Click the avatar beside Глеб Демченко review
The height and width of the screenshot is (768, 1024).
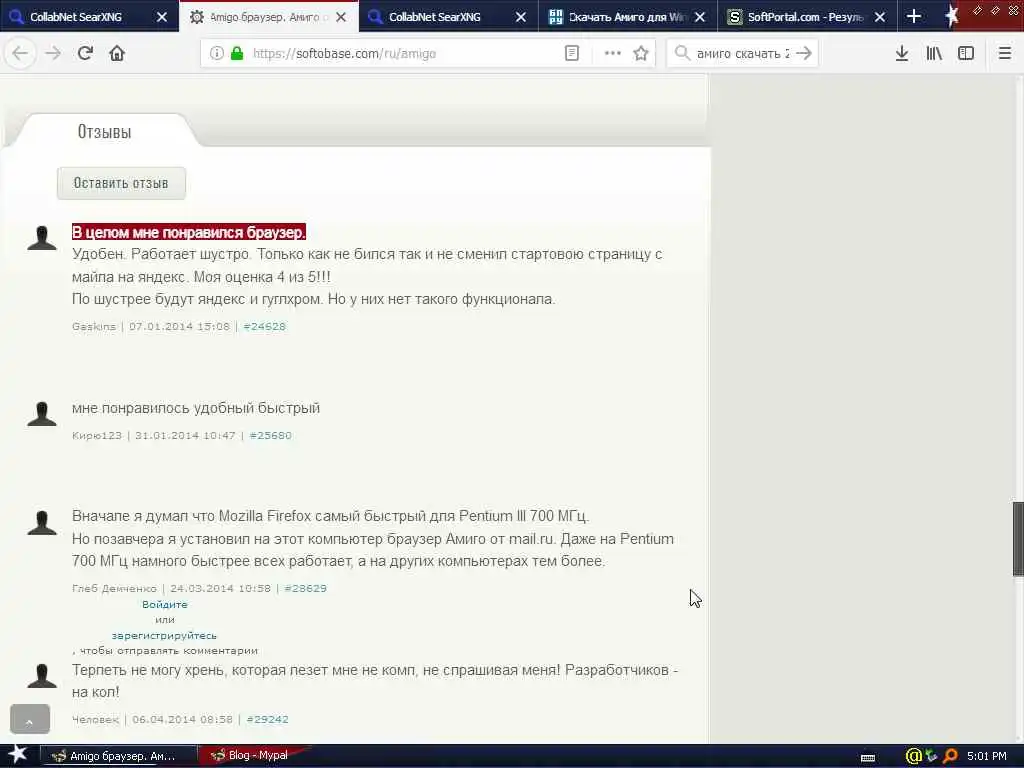[x=42, y=522]
